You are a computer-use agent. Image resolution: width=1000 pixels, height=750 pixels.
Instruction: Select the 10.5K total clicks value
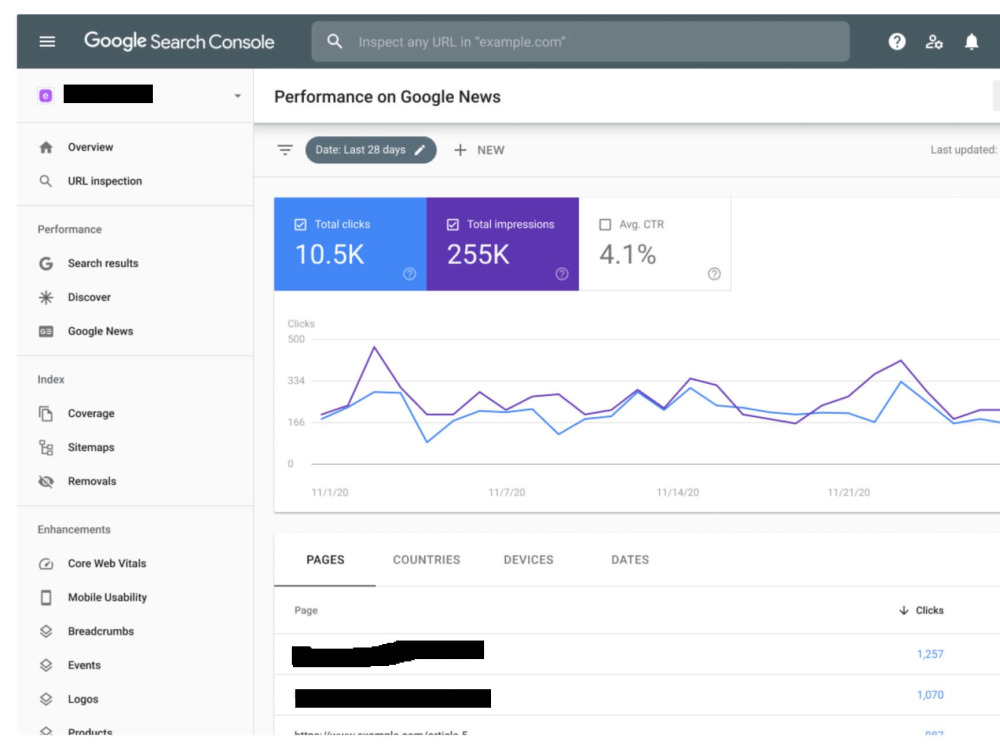pyautogui.click(x=329, y=254)
